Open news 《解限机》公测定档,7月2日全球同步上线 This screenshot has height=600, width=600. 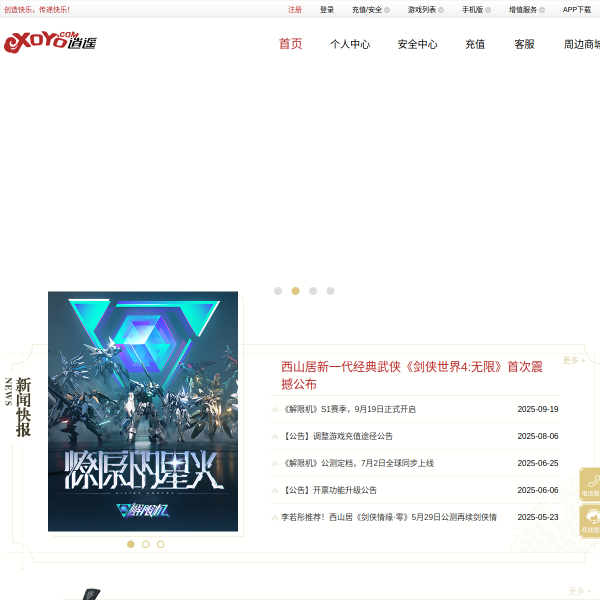[x=358, y=463]
